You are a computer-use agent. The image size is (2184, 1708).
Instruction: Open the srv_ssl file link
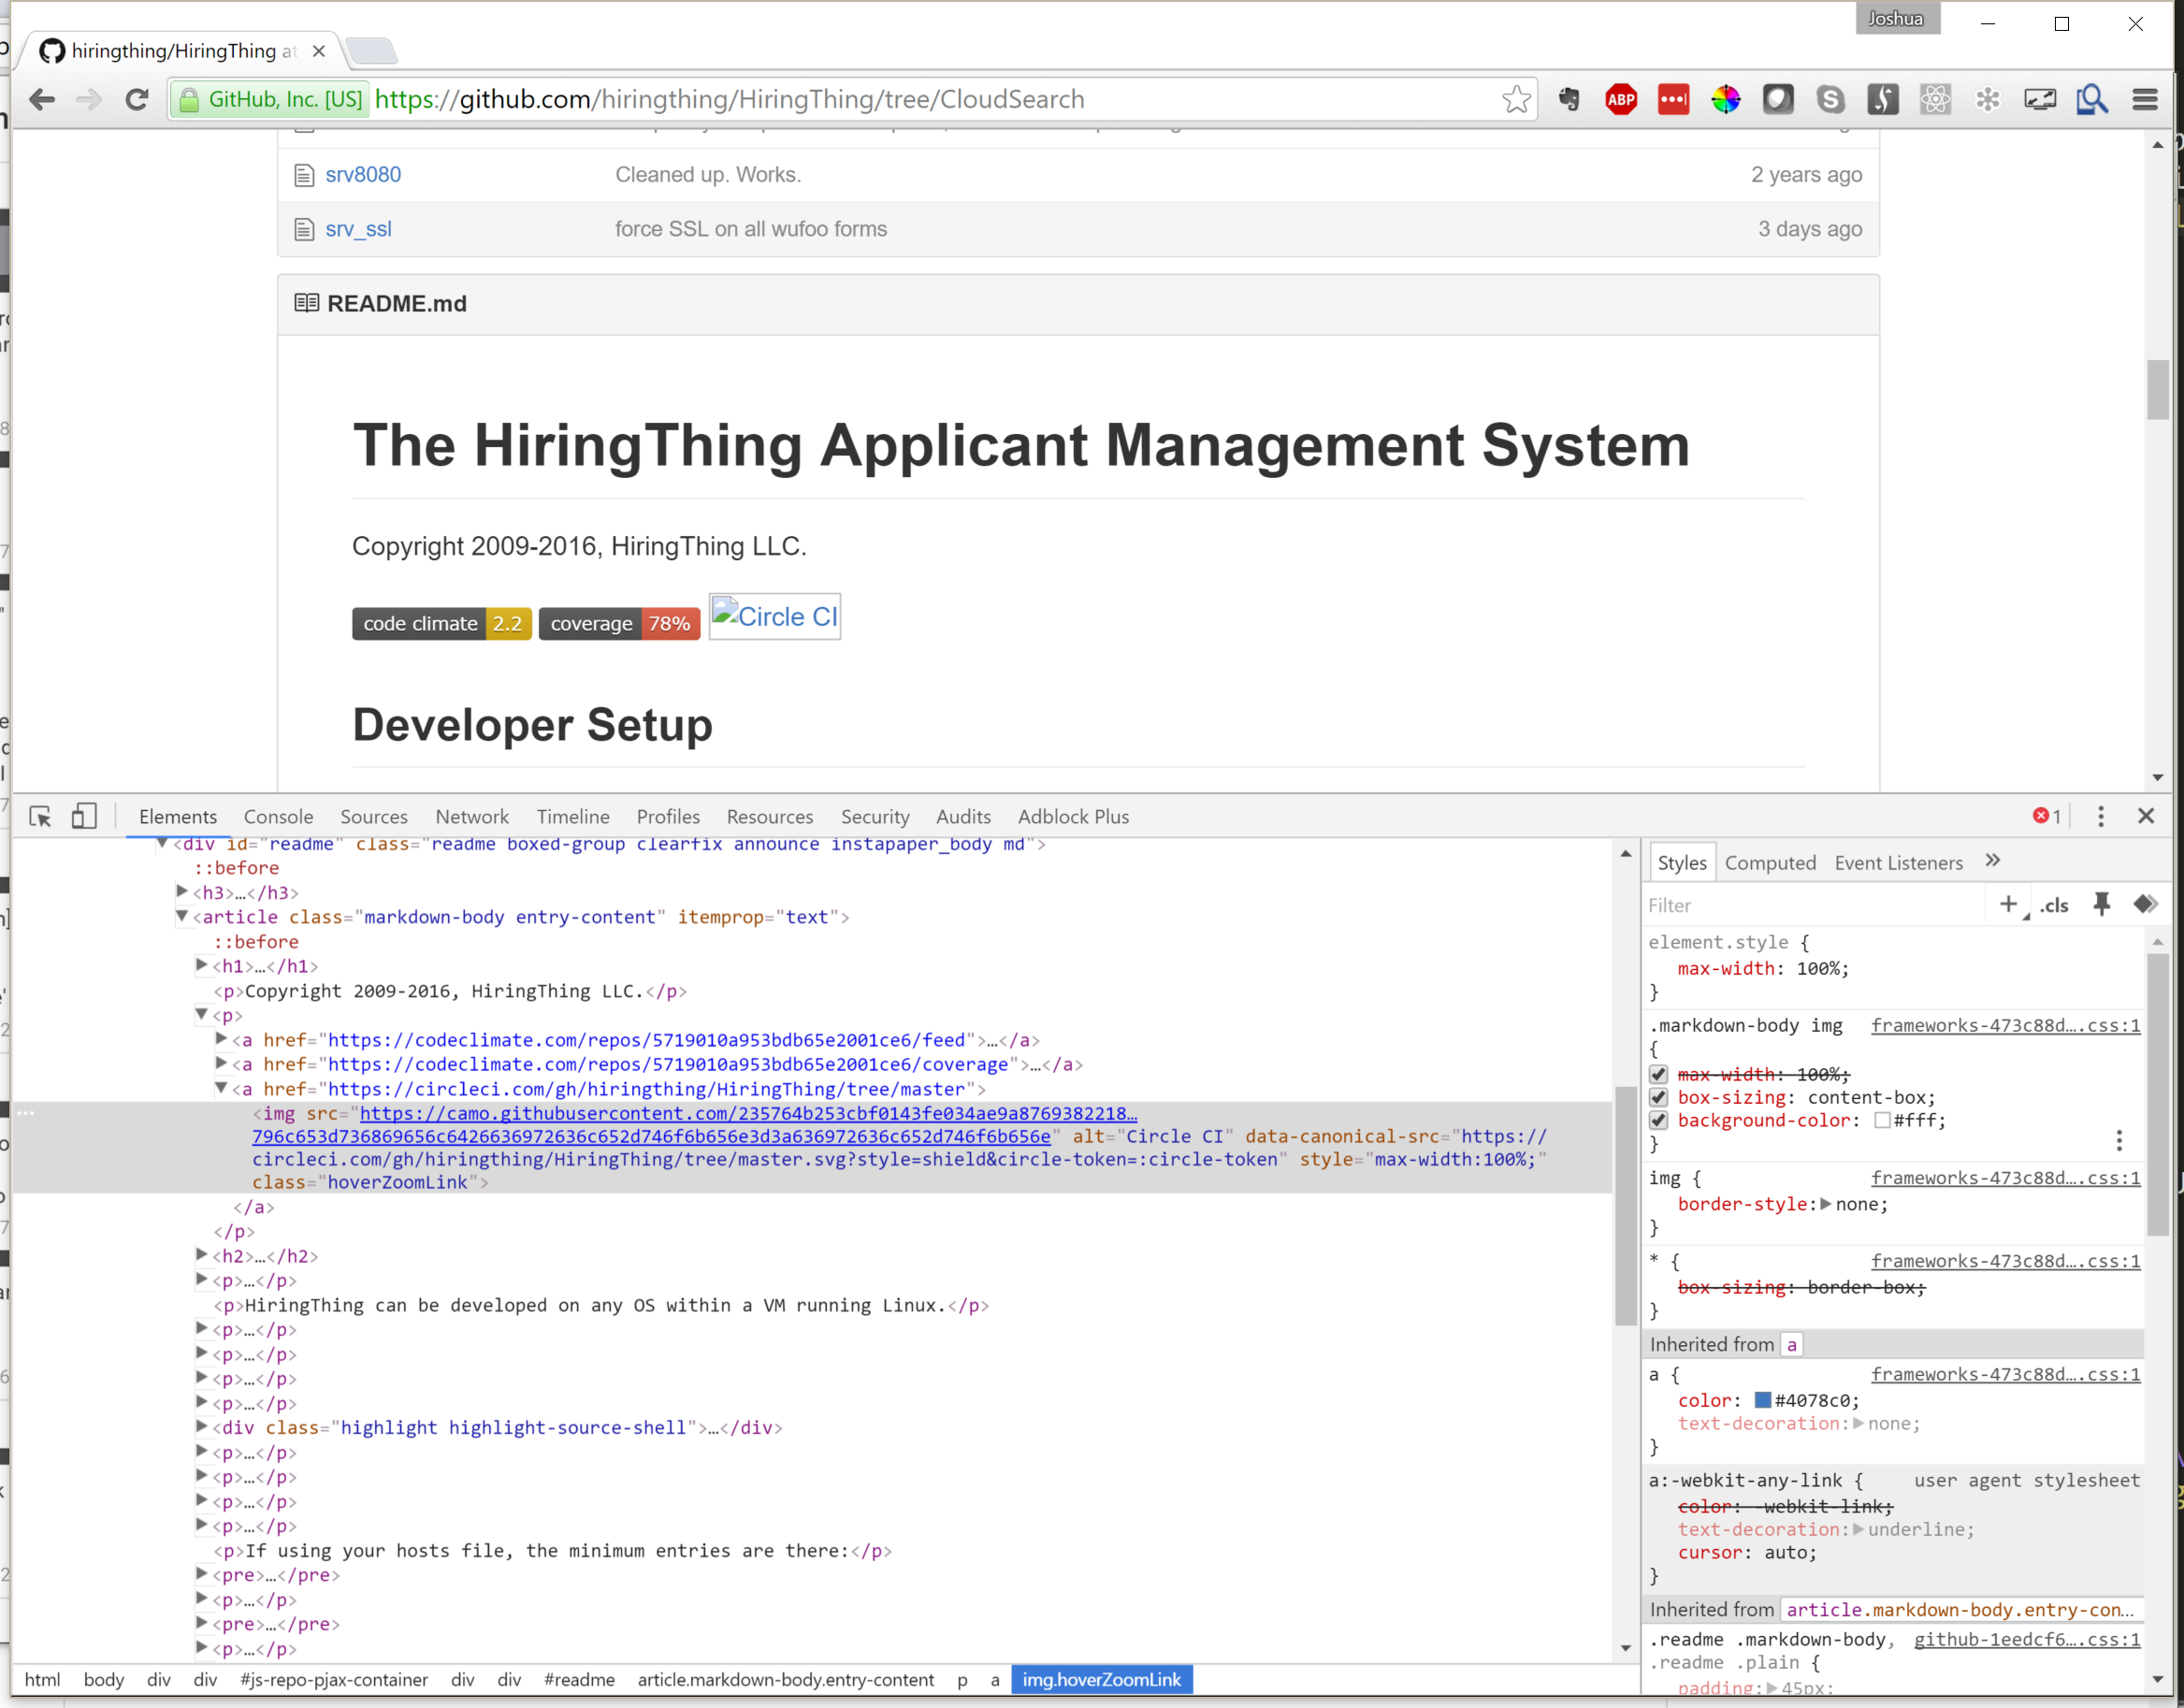358,229
